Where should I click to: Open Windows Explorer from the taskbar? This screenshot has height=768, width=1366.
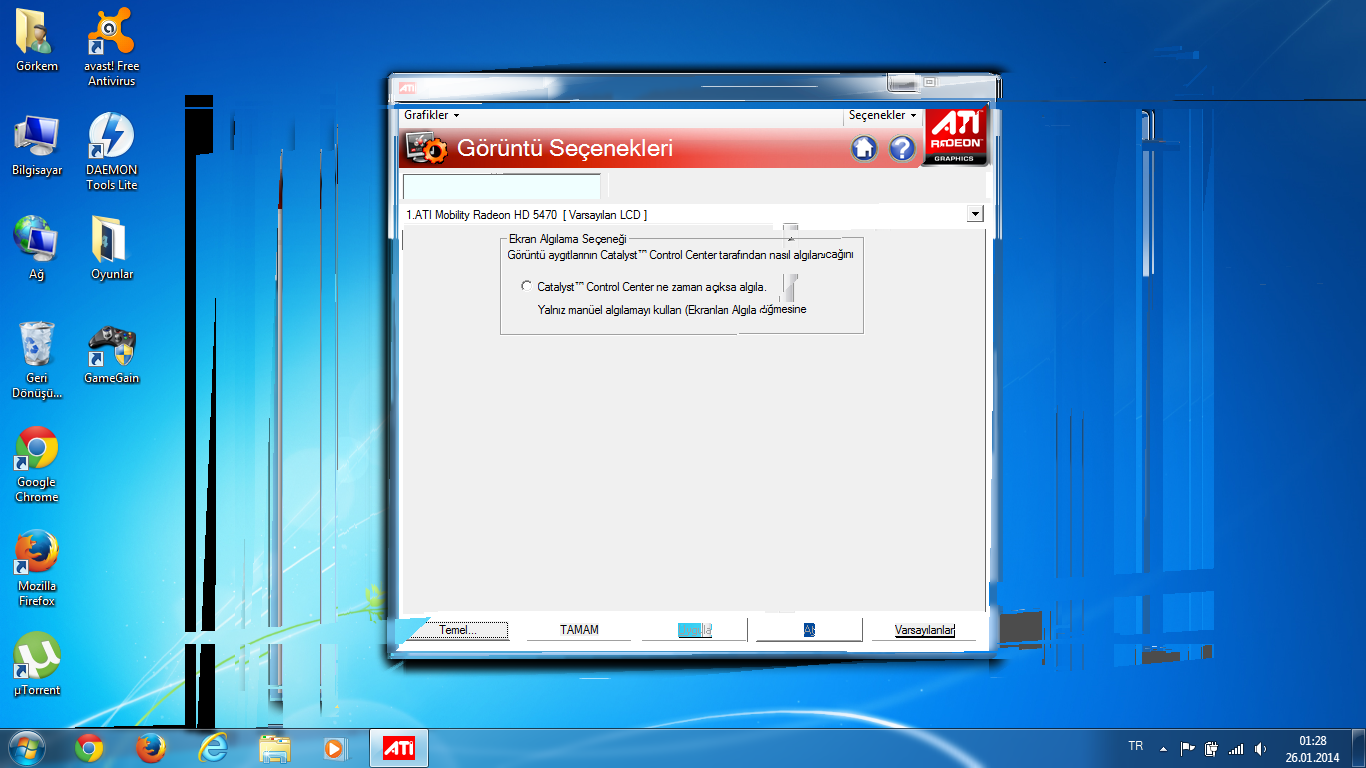(x=274, y=747)
